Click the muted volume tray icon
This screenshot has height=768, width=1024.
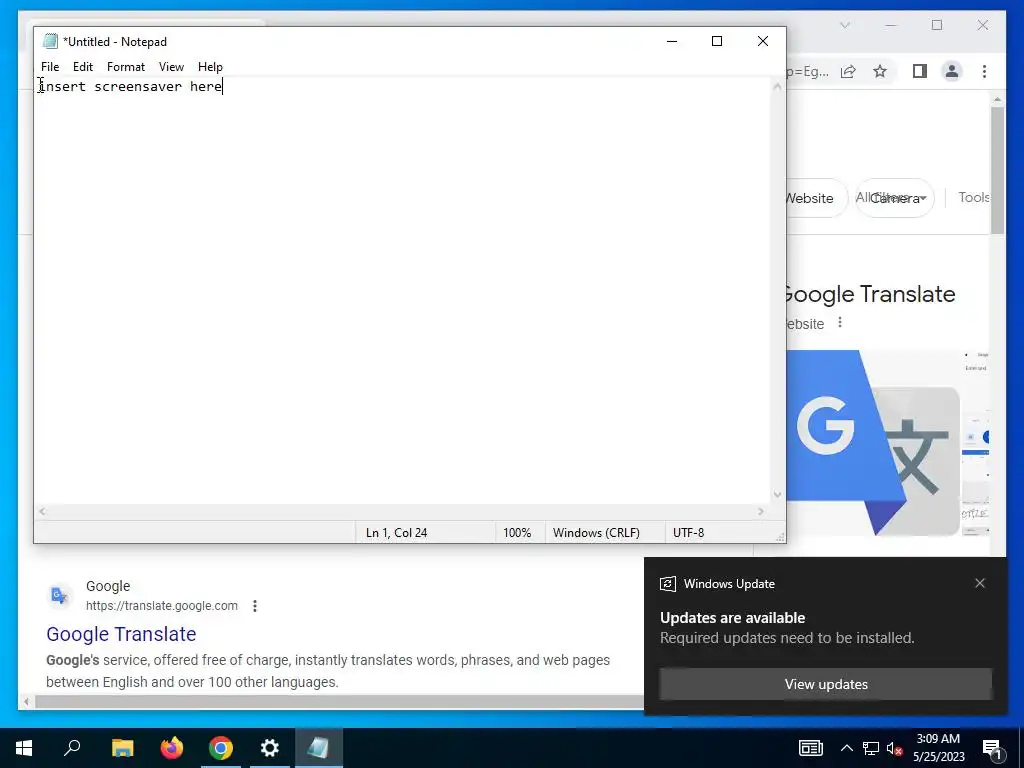894,748
